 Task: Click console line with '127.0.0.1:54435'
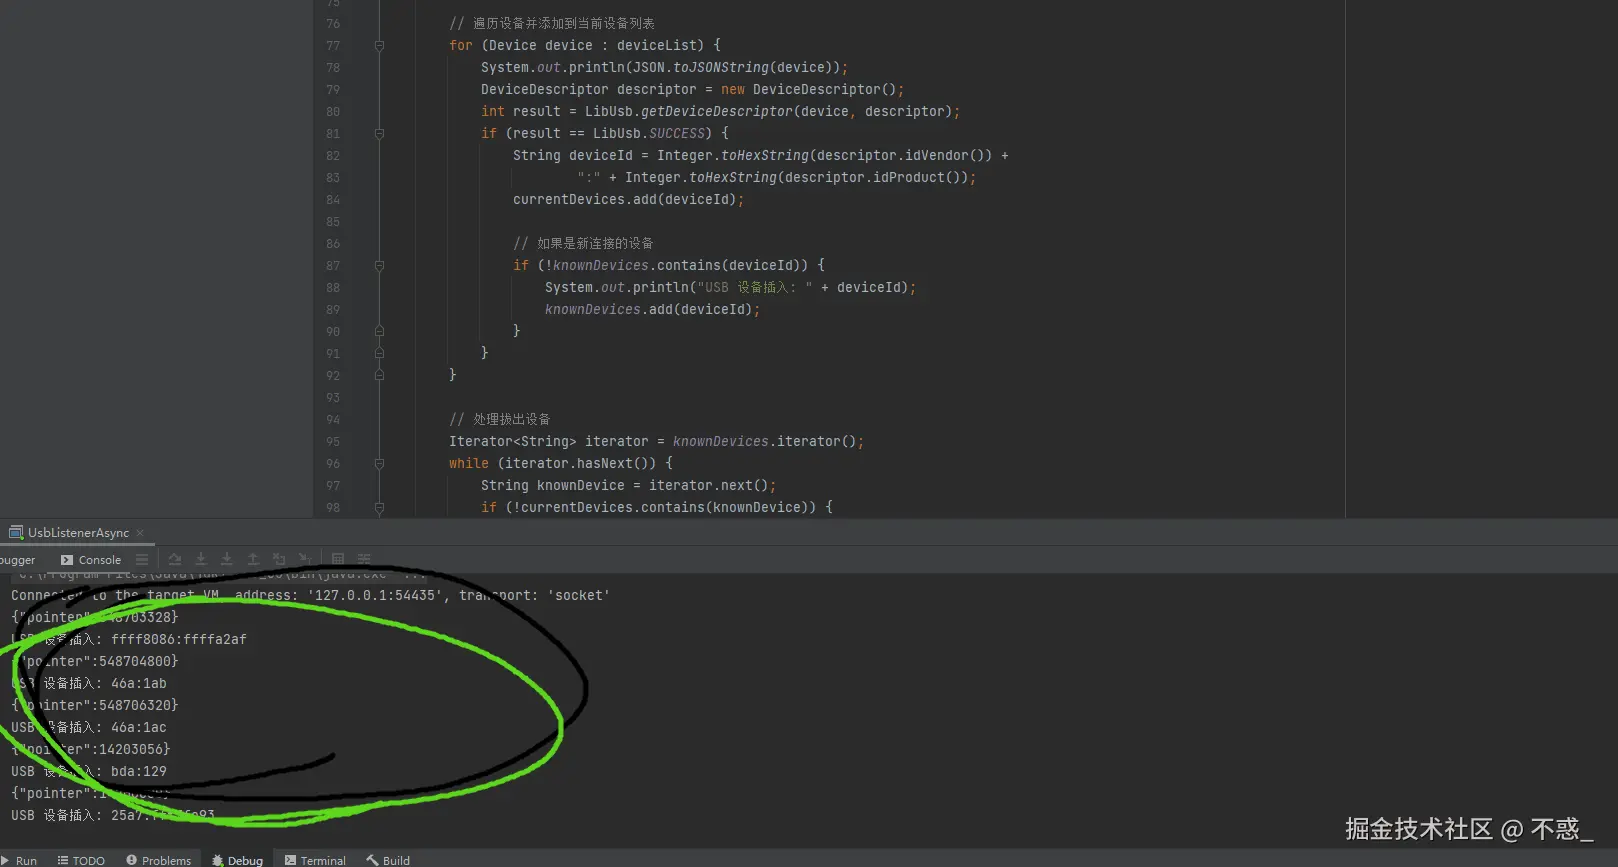click(310, 596)
